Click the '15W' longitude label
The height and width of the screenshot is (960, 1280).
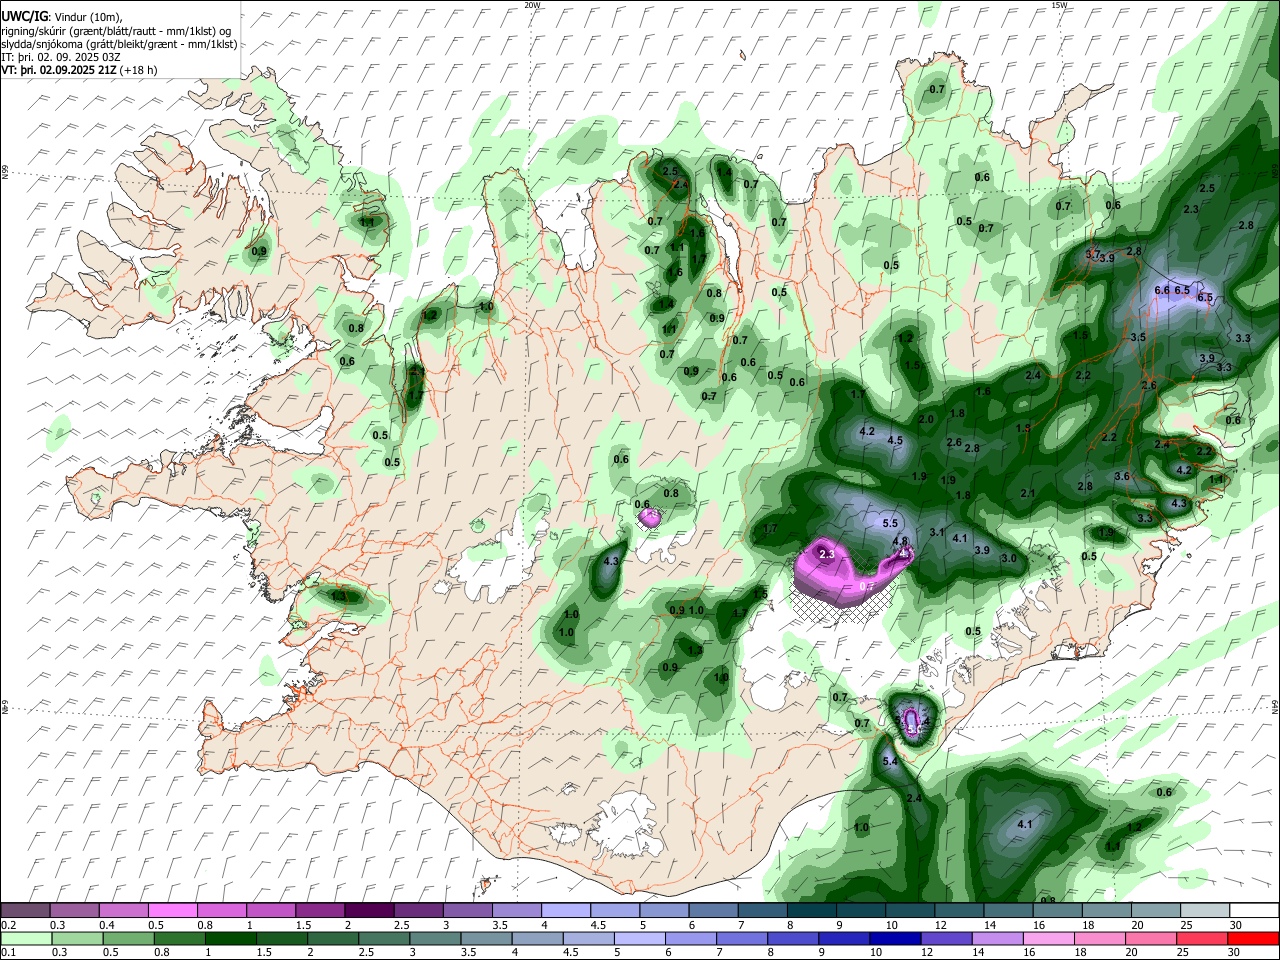point(1059,5)
